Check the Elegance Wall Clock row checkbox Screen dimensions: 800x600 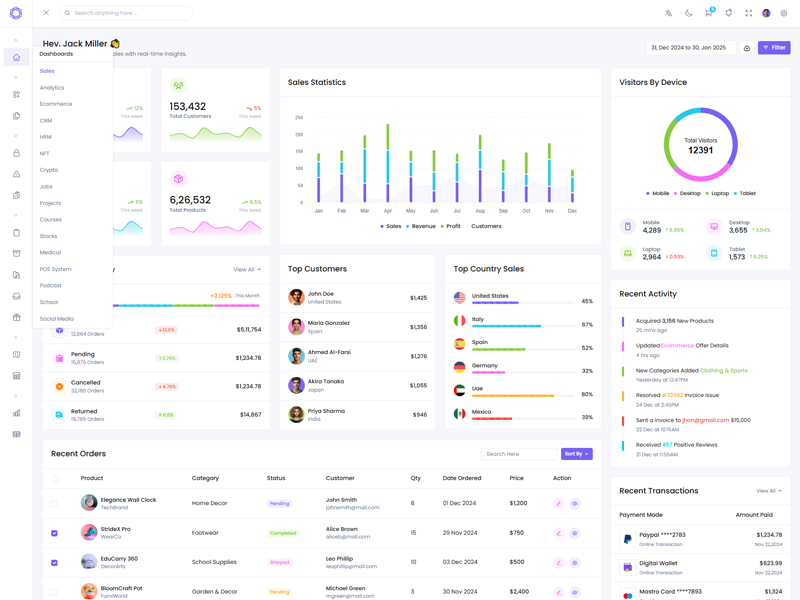point(54,504)
